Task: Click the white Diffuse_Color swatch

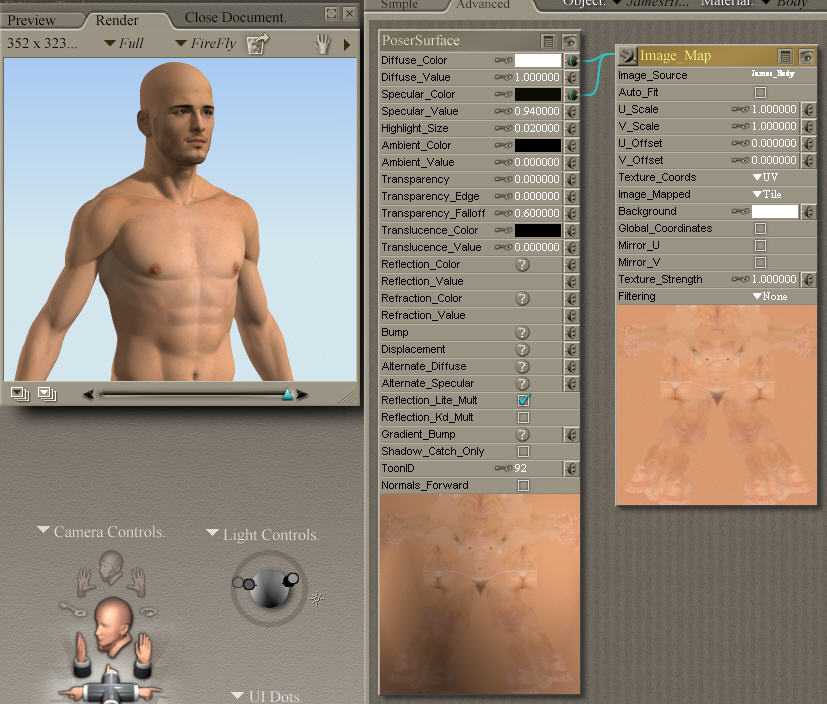Action: (537, 60)
